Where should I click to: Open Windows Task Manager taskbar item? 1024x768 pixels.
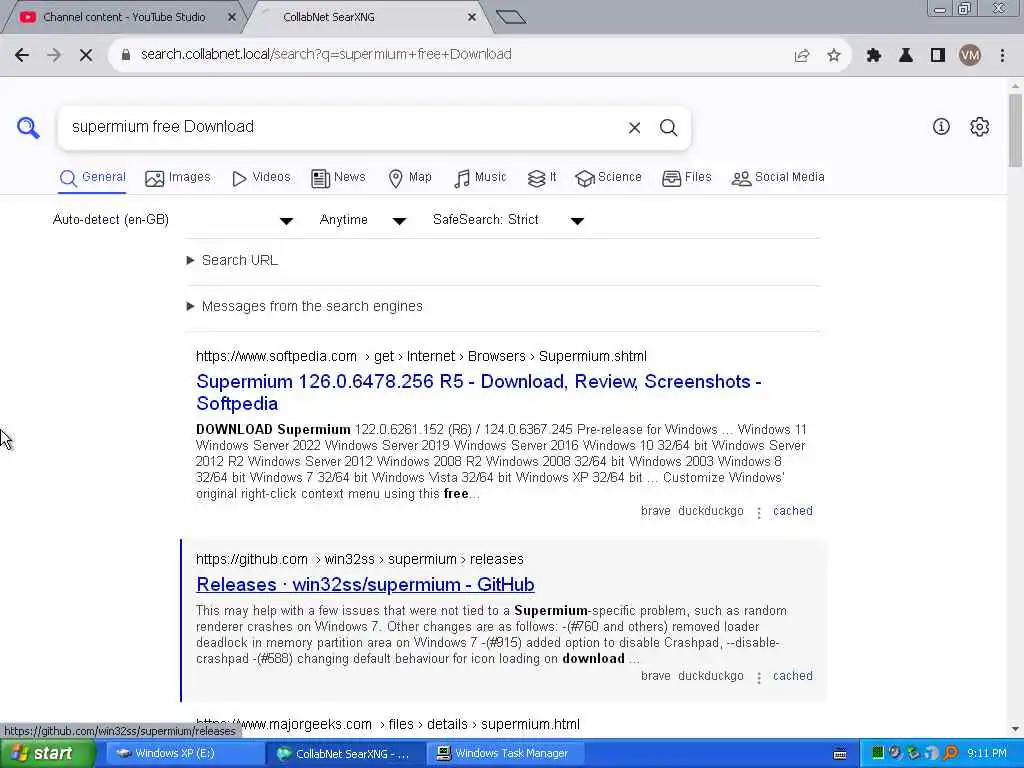(503, 753)
